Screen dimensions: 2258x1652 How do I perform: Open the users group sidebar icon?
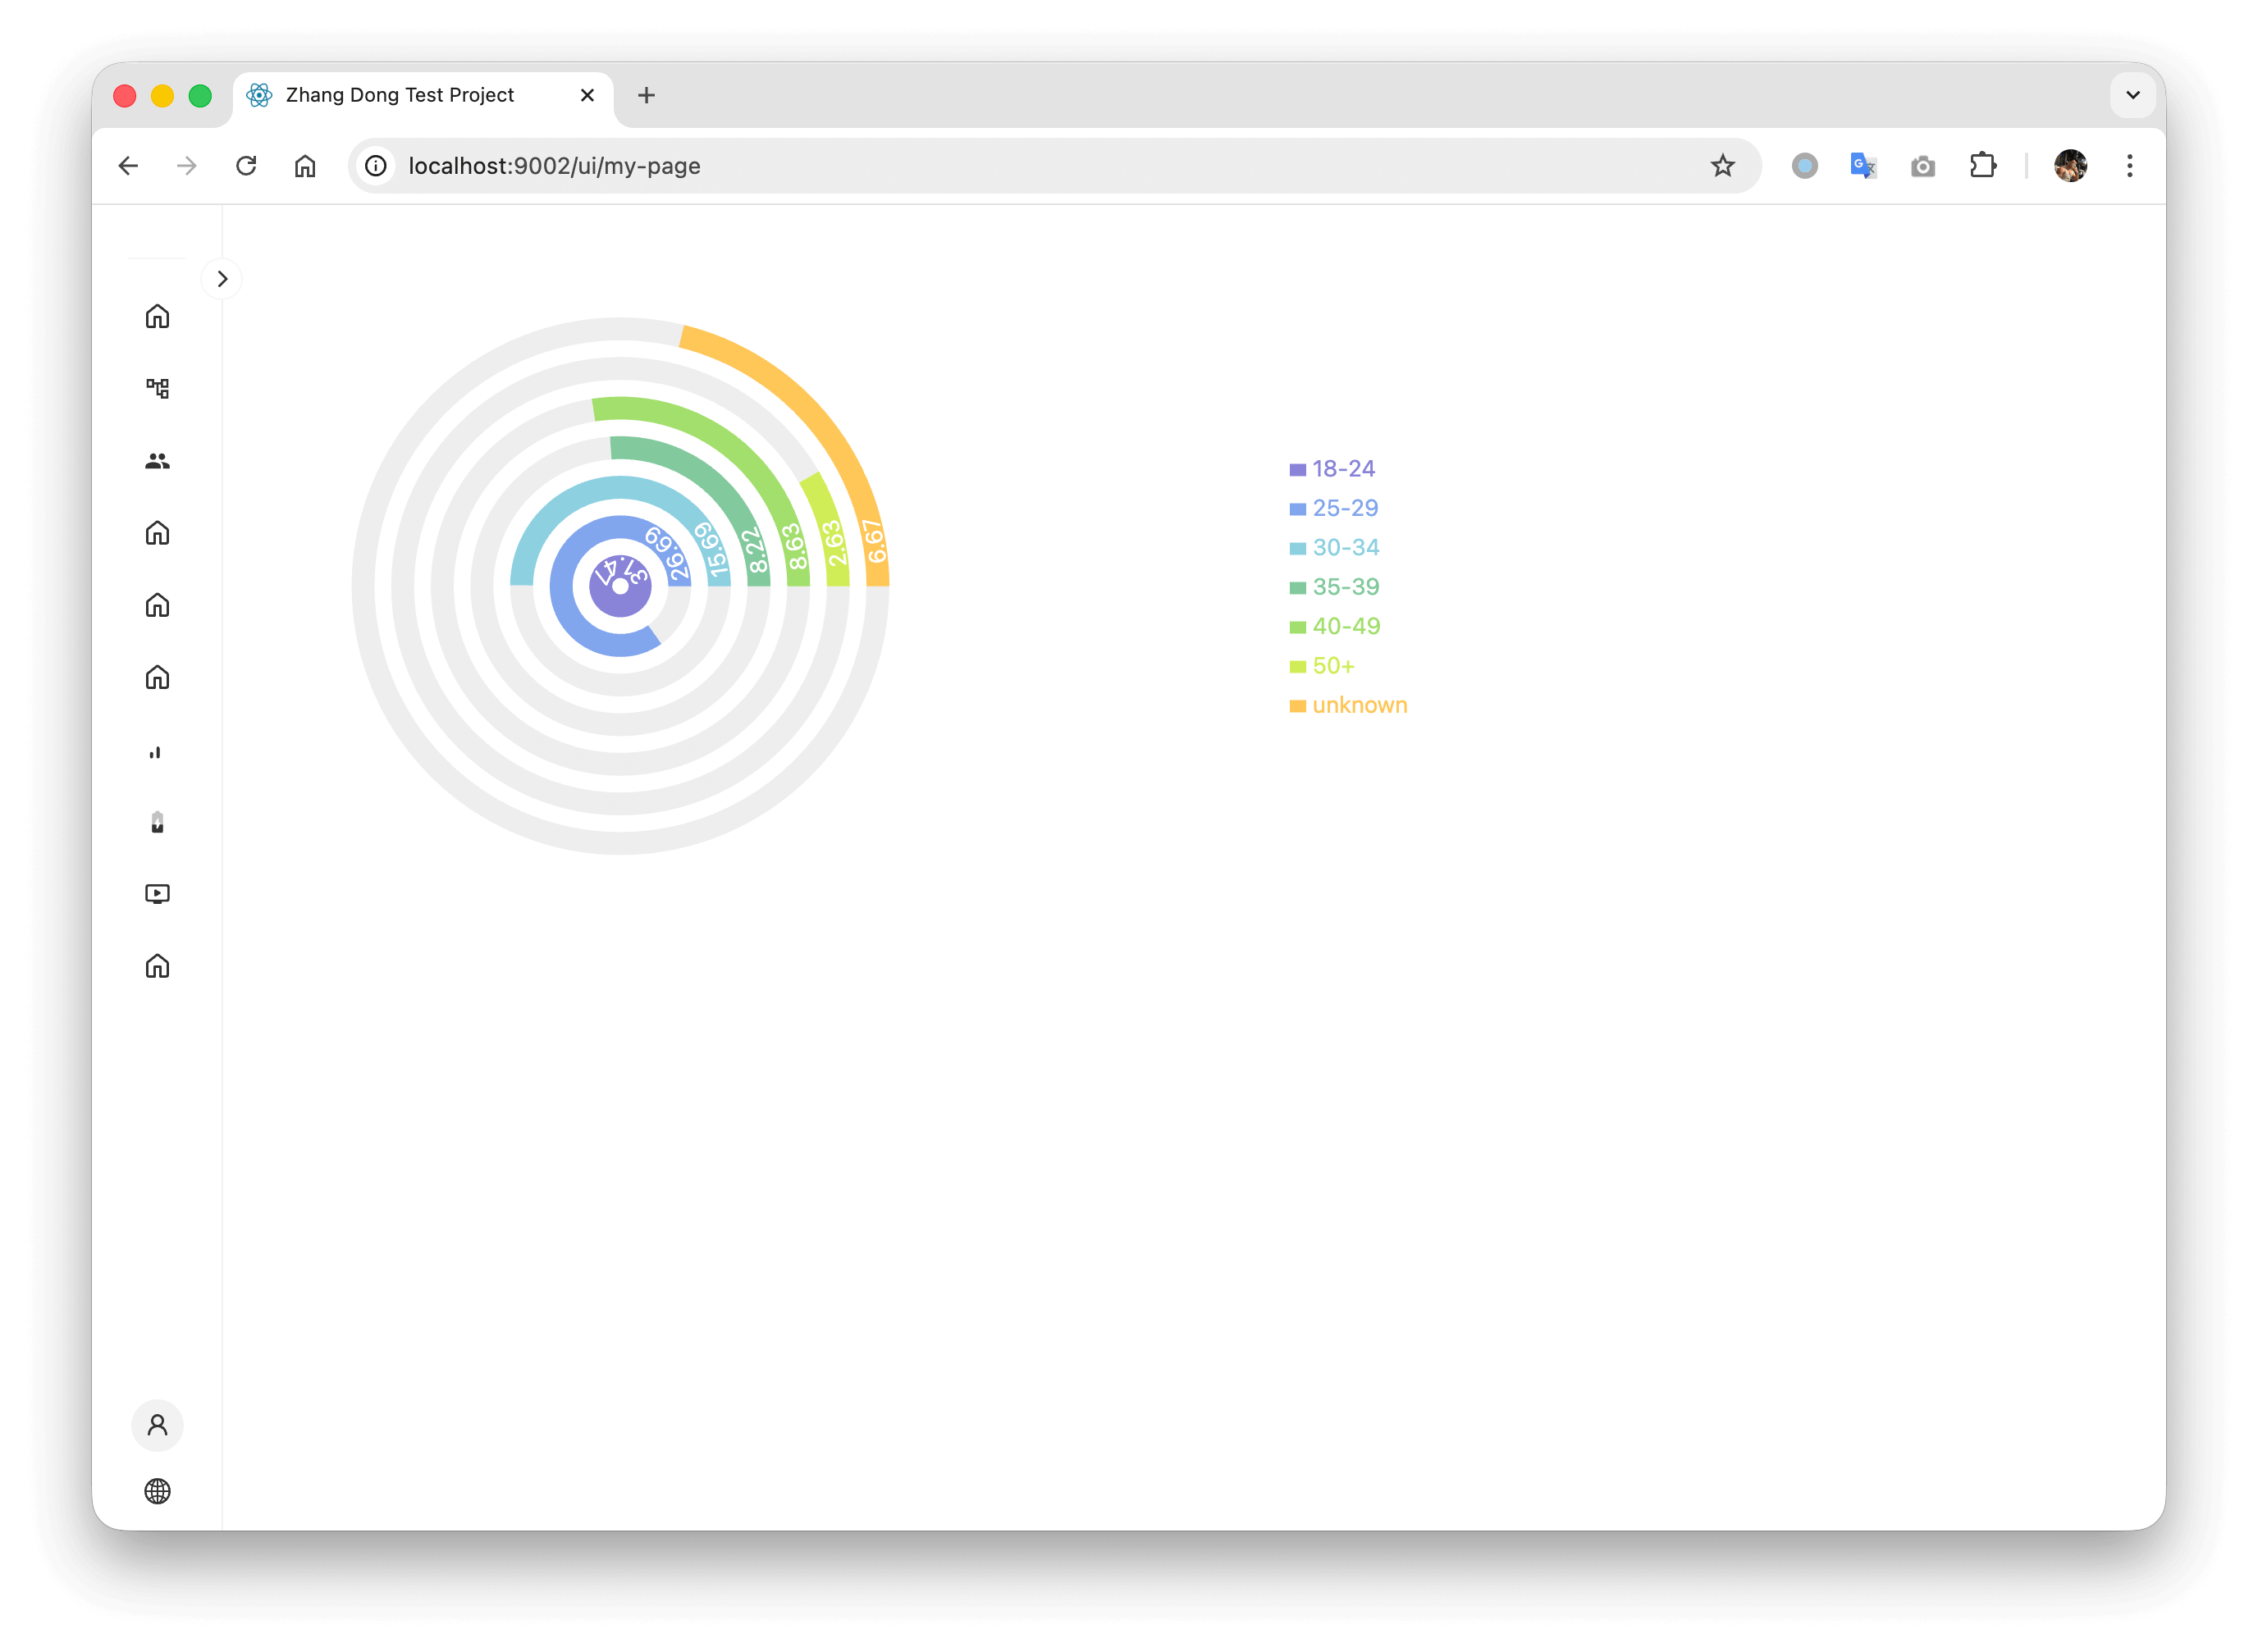click(157, 461)
